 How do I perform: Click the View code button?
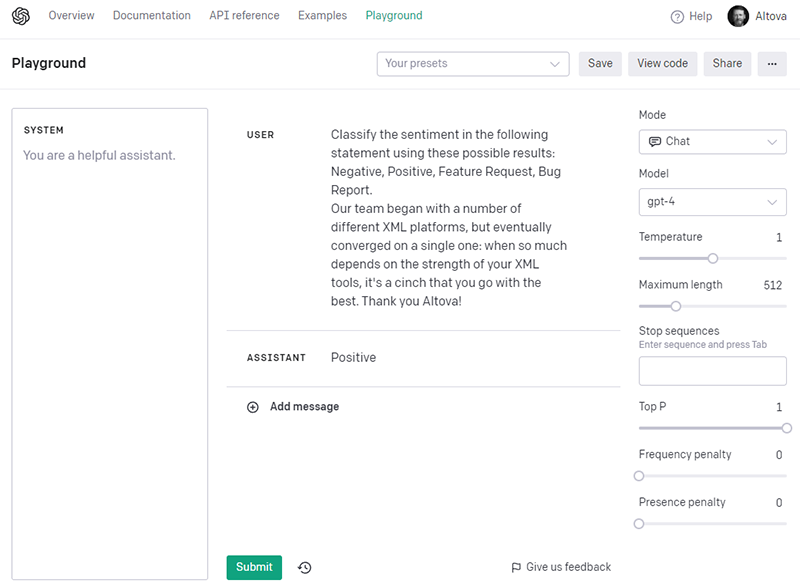coord(662,63)
